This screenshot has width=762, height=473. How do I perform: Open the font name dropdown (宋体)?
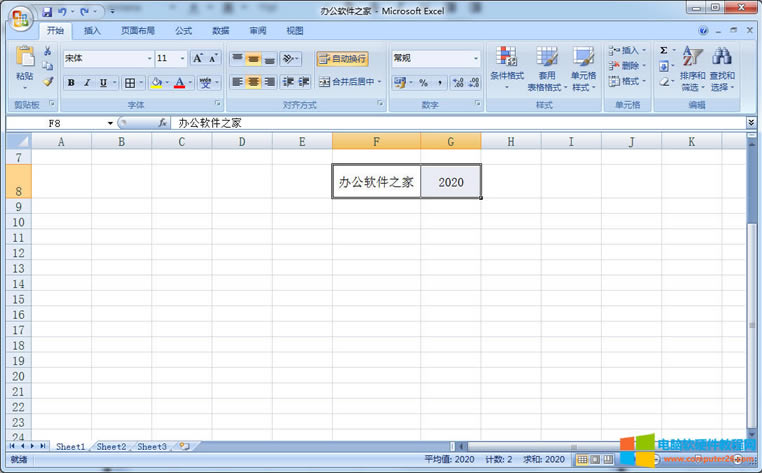pyautogui.click(x=150, y=59)
